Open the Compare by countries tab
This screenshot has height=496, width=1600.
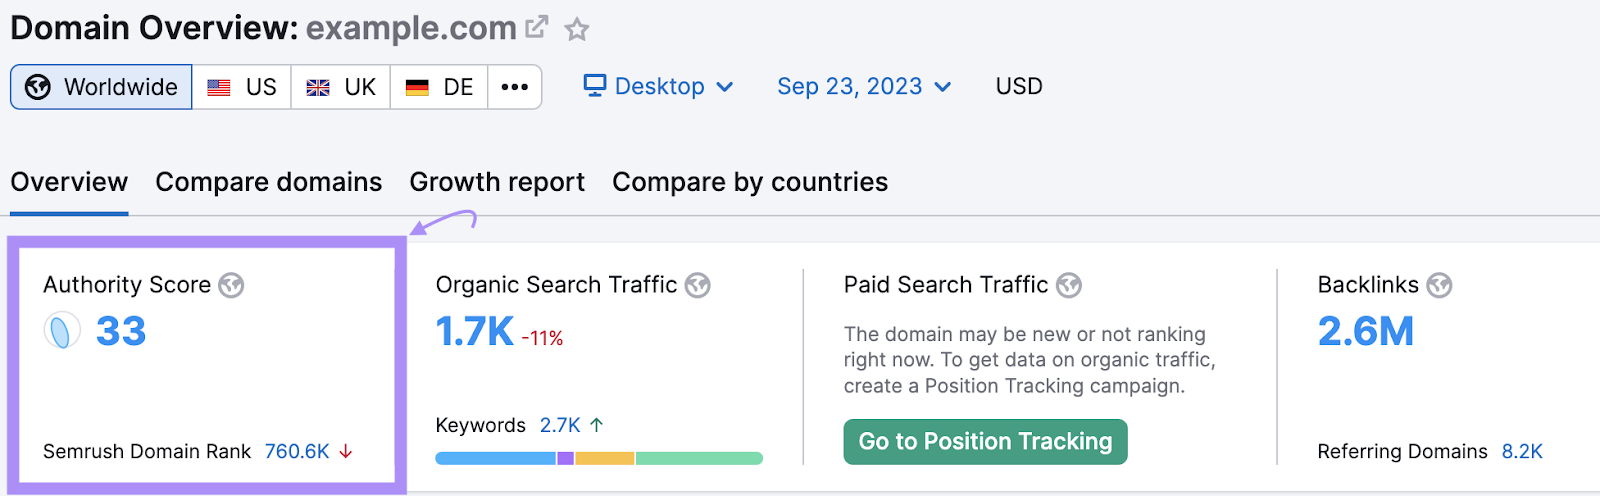[x=750, y=182]
